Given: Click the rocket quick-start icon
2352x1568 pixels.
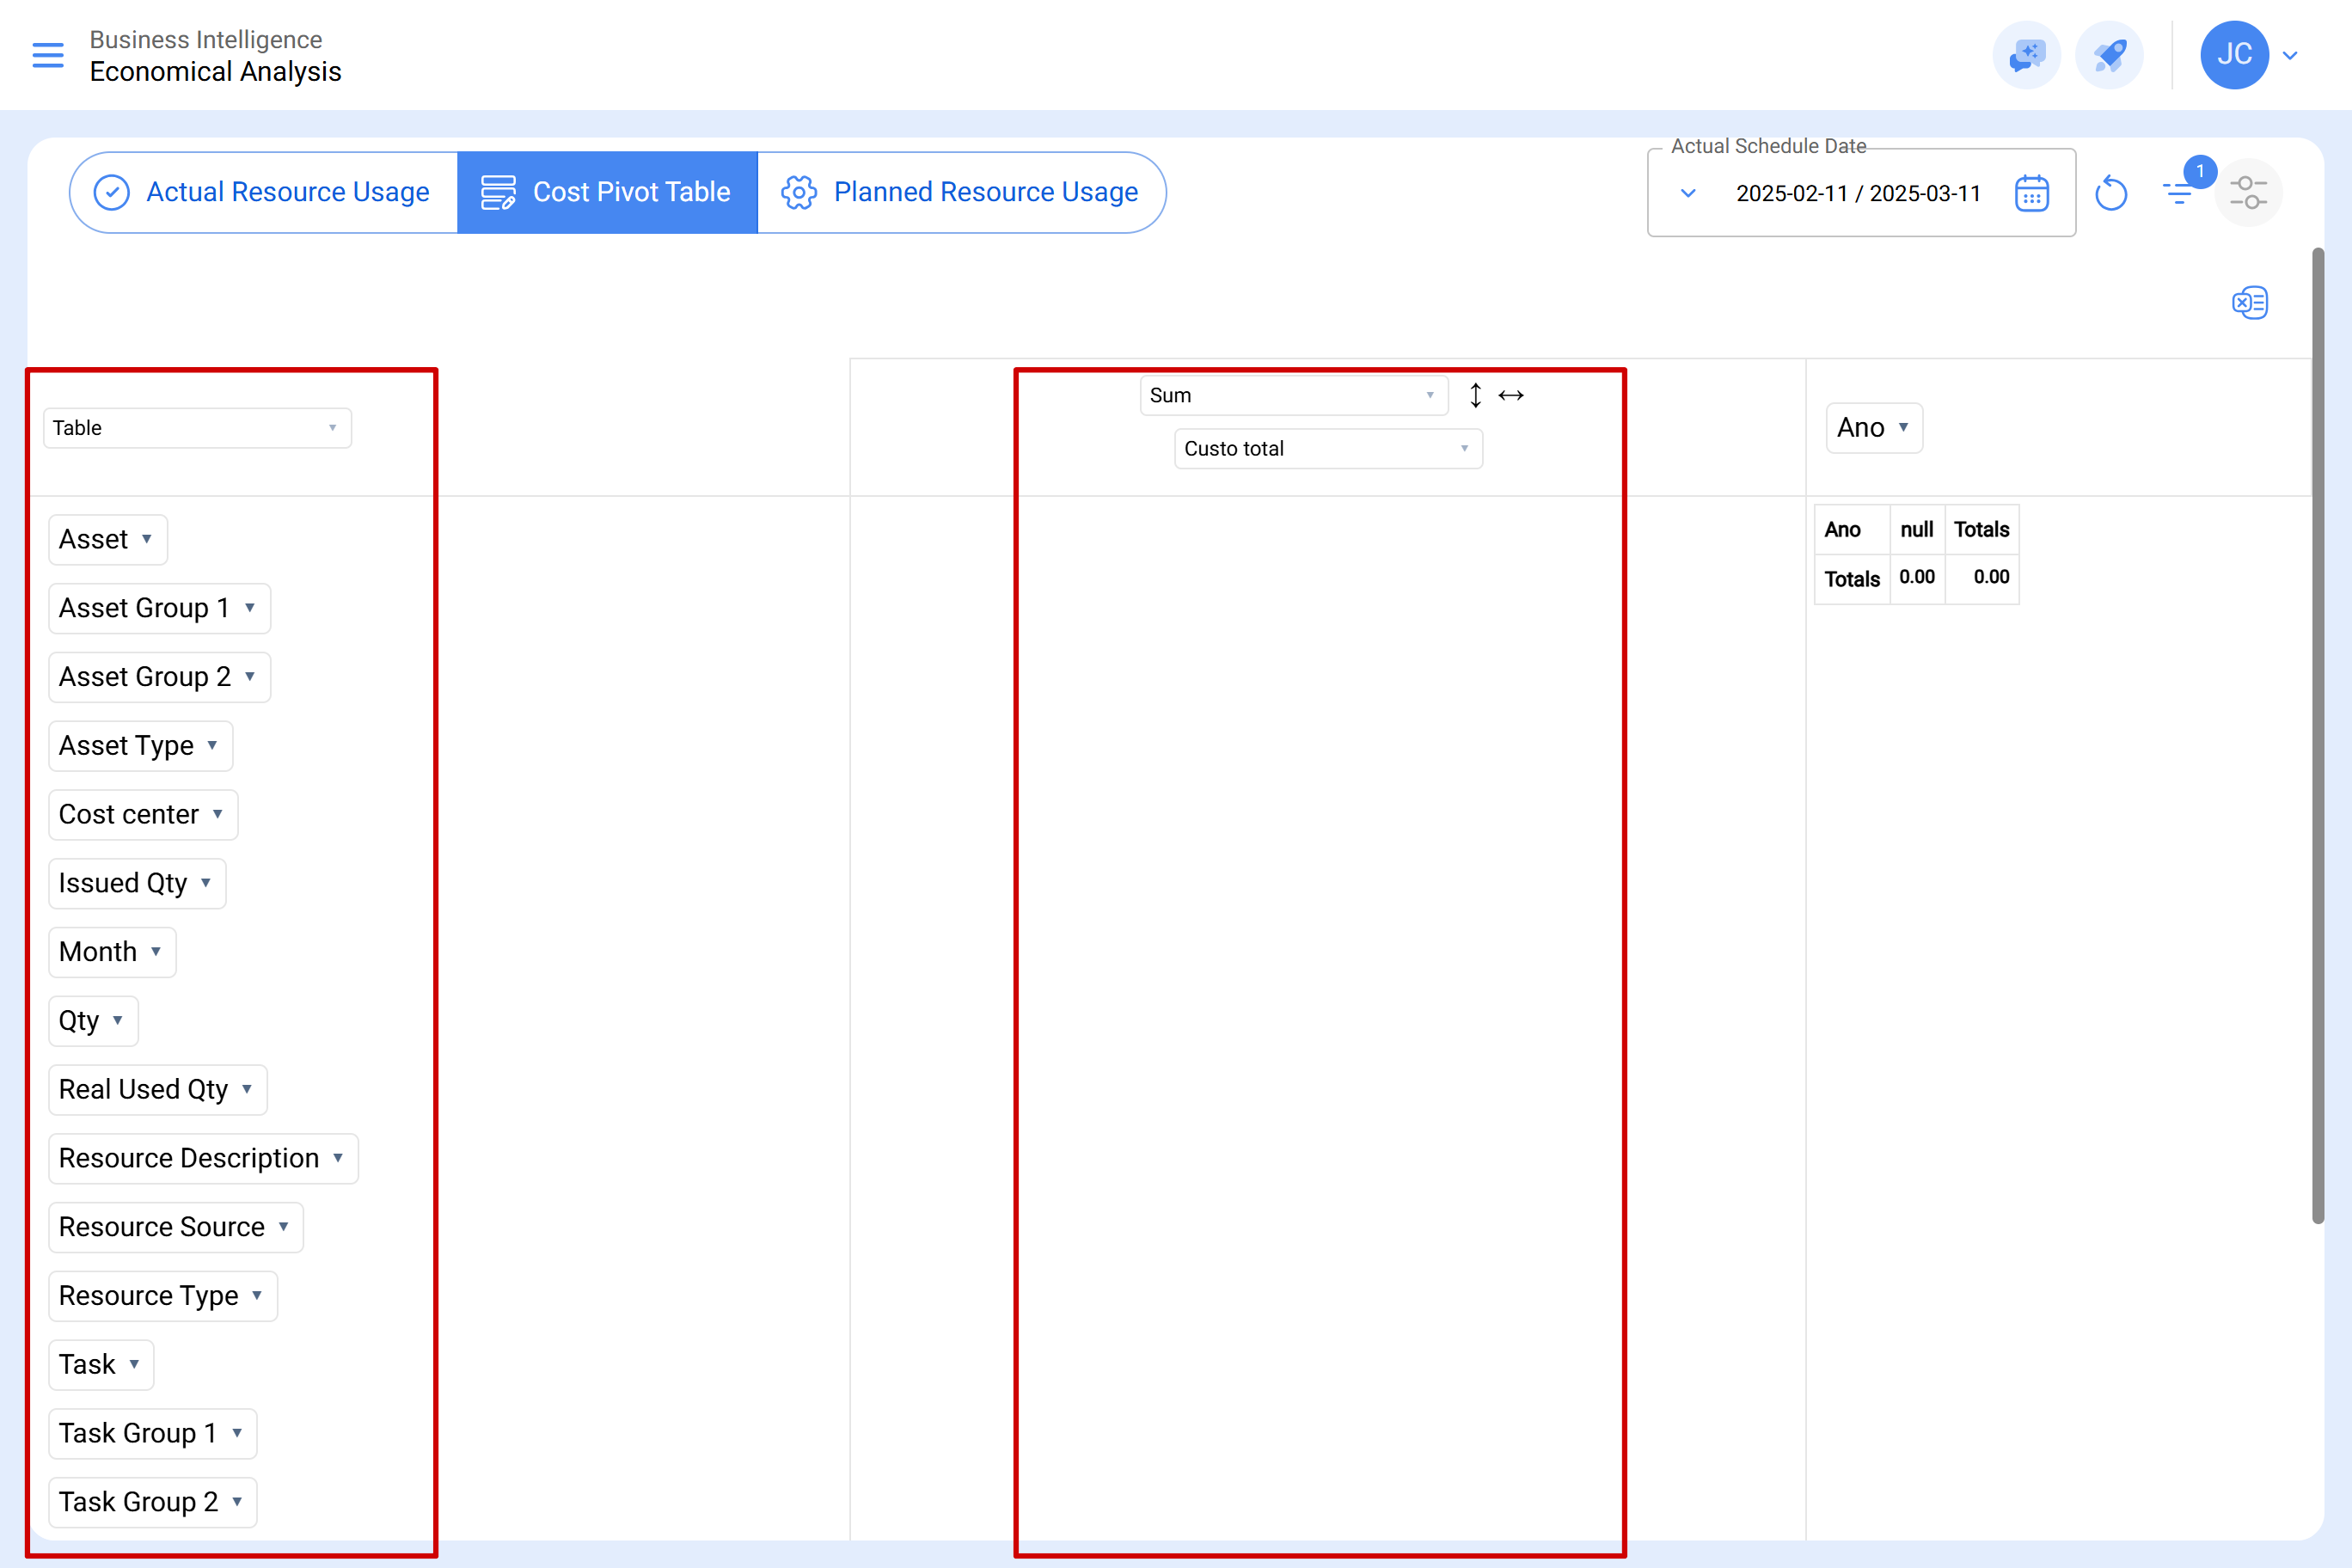Looking at the screenshot, I should click(x=2109, y=55).
